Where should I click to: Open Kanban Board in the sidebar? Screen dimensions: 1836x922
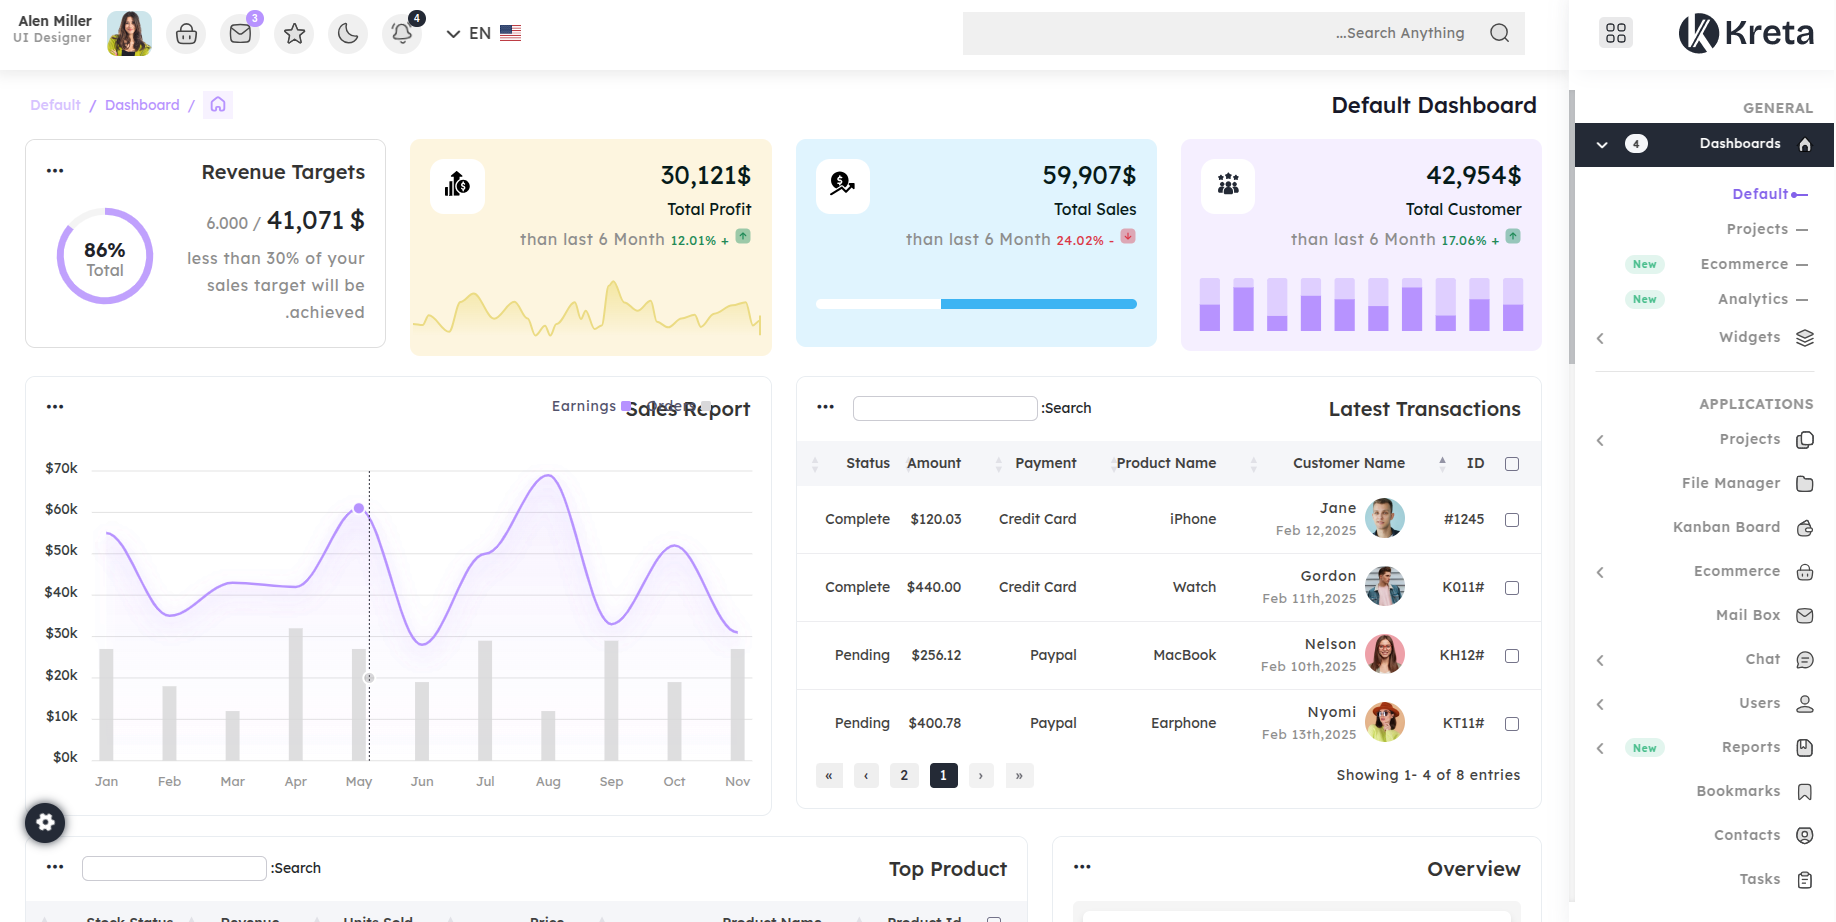tap(1727, 527)
